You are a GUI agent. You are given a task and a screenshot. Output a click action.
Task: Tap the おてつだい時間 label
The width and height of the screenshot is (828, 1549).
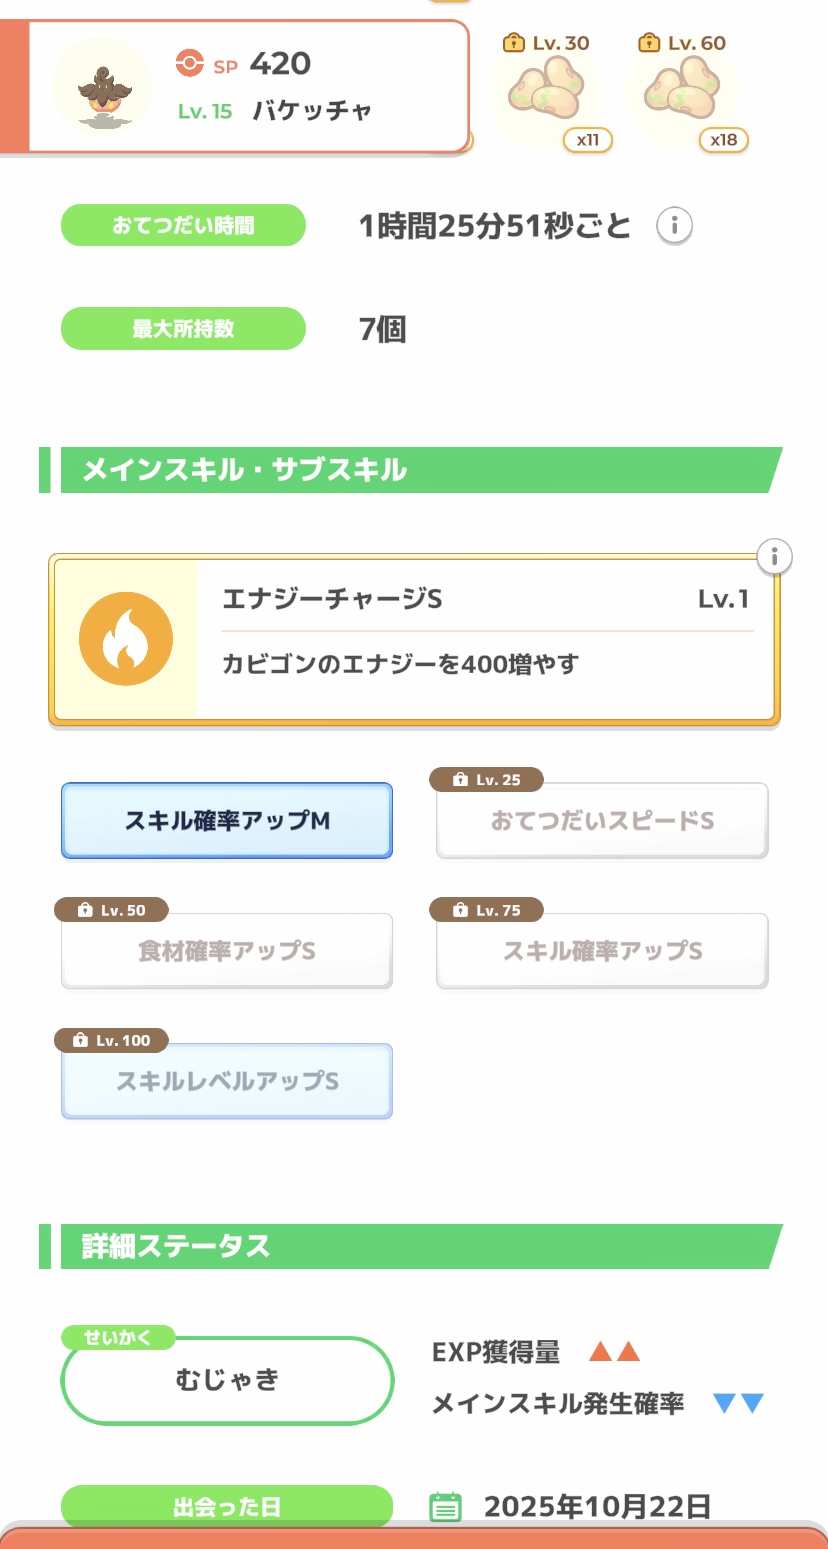click(183, 225)
